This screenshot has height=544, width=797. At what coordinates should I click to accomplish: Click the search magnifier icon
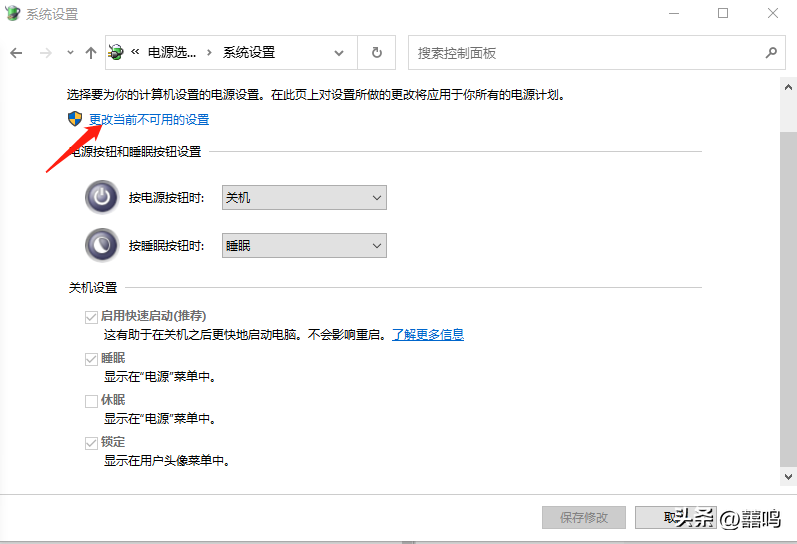(771, 53)
